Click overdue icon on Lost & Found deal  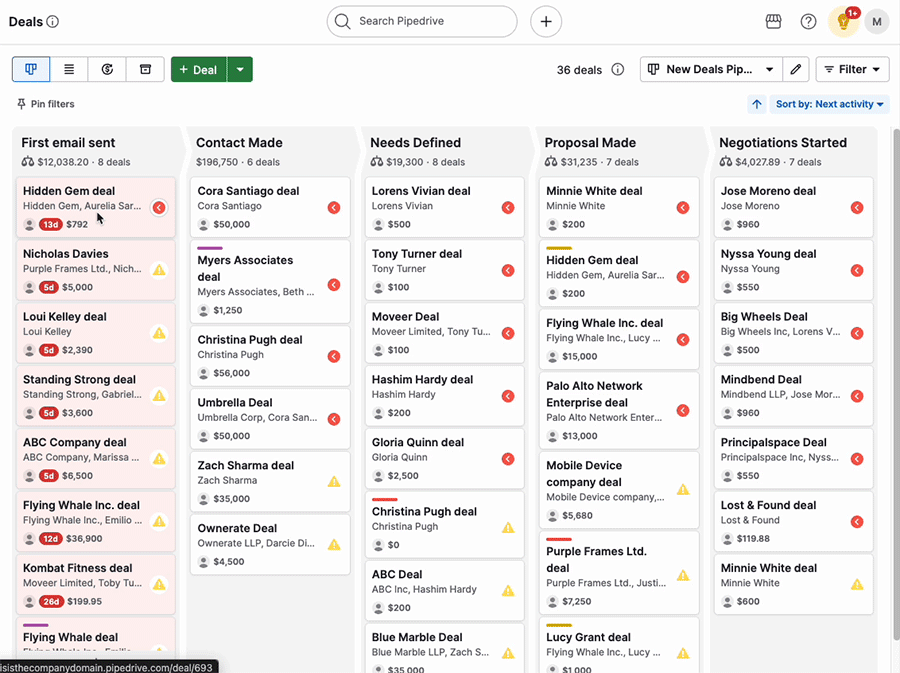tap(857, 522)
